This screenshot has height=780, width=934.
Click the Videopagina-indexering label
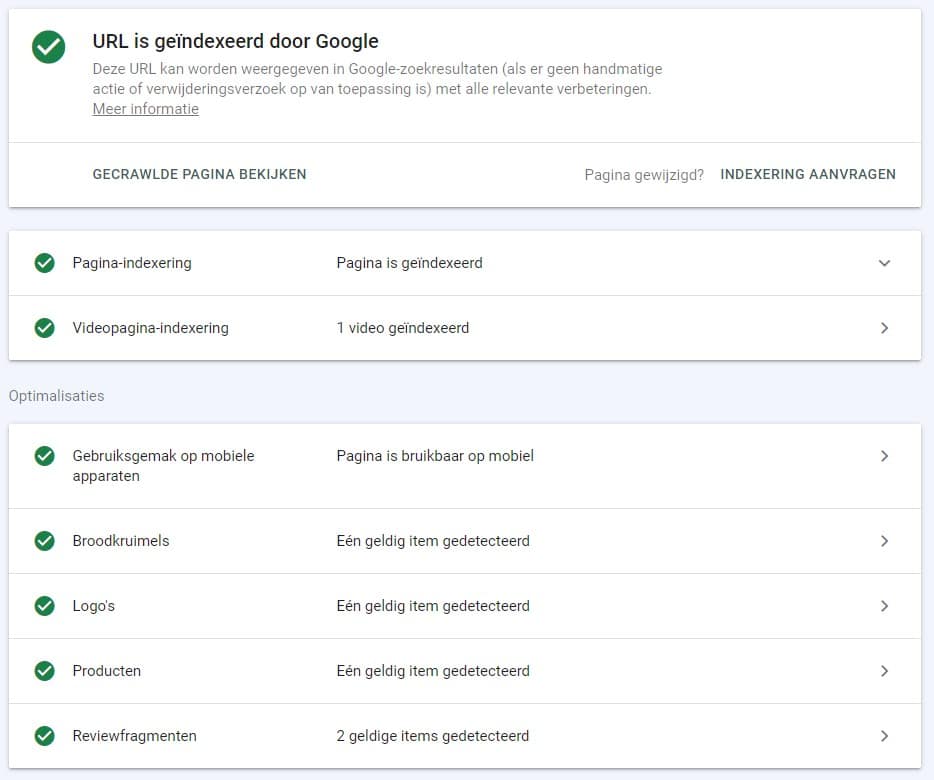(151, 328)
